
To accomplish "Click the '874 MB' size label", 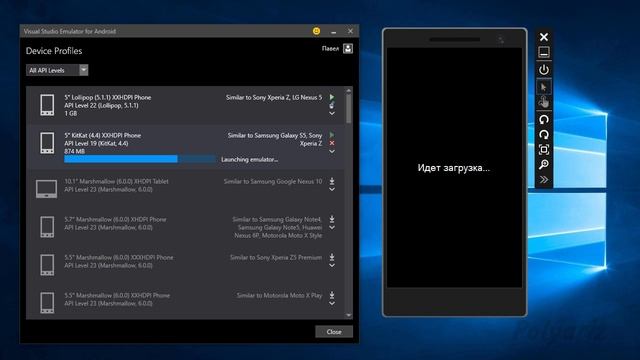I will (74, 151).
